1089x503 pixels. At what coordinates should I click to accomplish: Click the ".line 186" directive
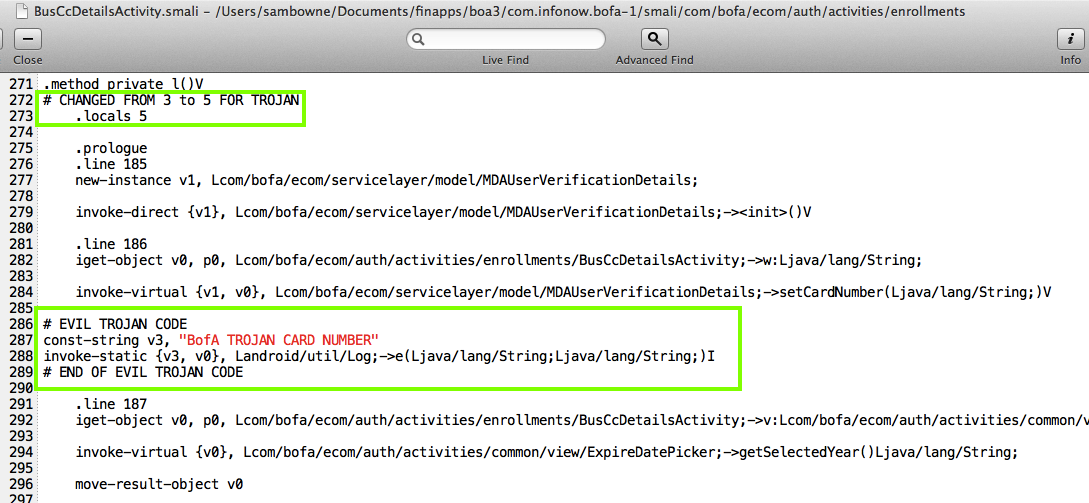[x=111, y=244]
